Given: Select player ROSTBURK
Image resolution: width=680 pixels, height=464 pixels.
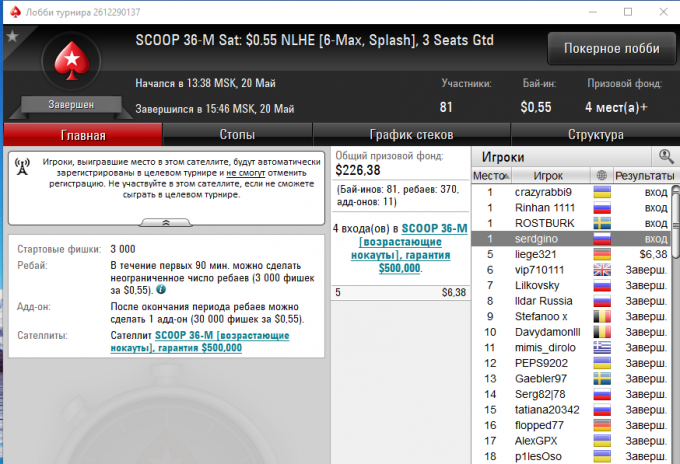Looking at the screenshot, I should pos(571,223).
